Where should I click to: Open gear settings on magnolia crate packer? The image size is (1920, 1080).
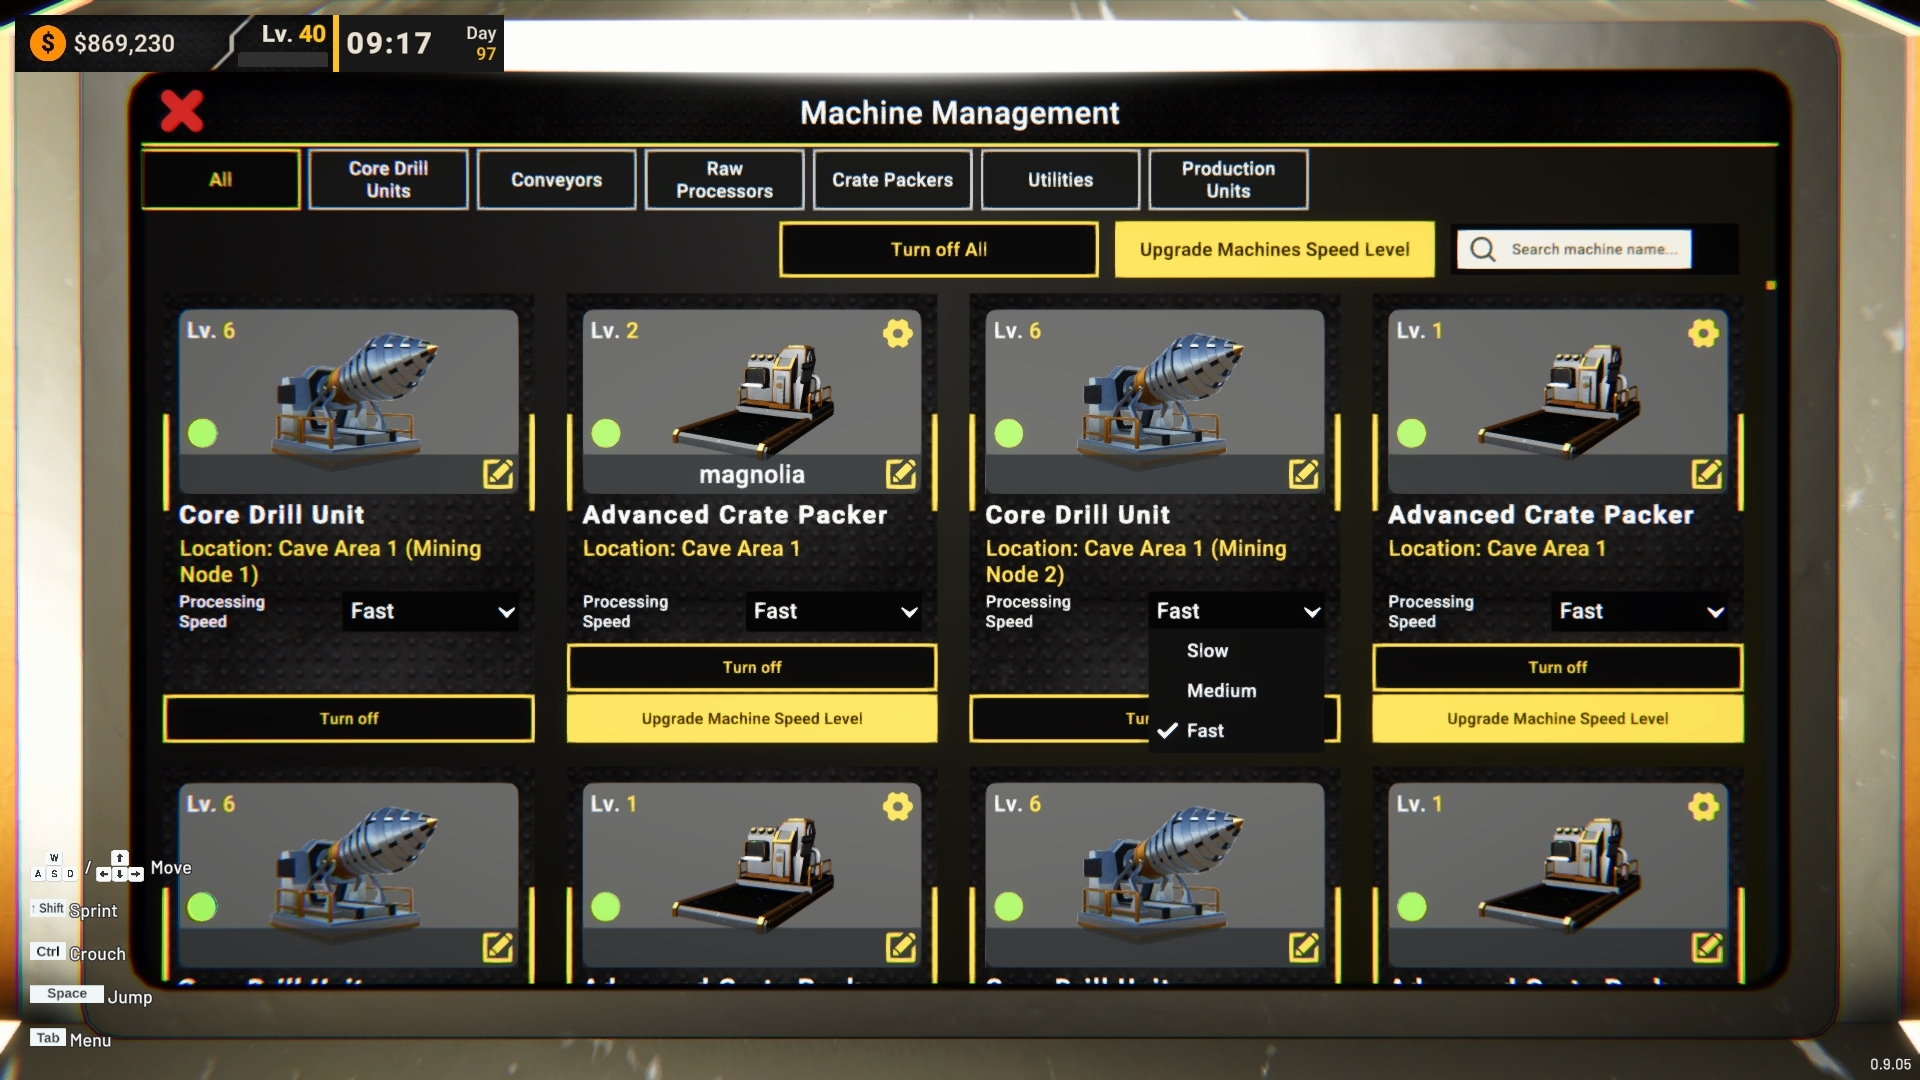tap(897, 333)
